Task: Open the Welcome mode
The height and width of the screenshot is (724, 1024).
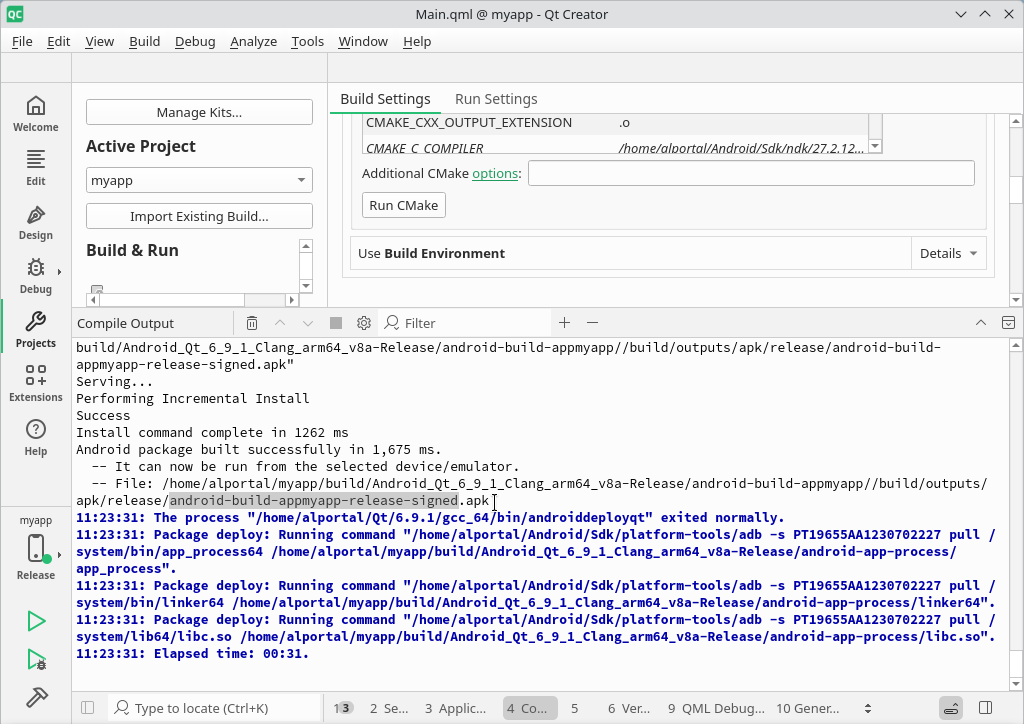Action: [x=36, y=114]
